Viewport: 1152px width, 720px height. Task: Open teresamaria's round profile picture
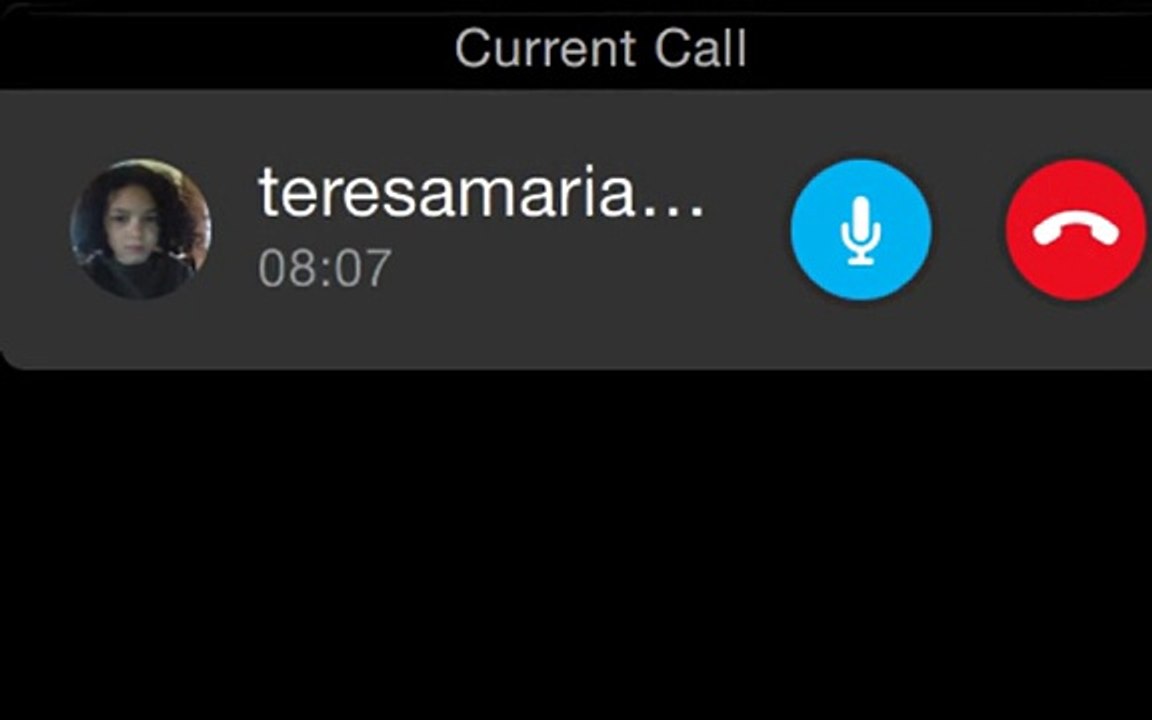point(140,228)
